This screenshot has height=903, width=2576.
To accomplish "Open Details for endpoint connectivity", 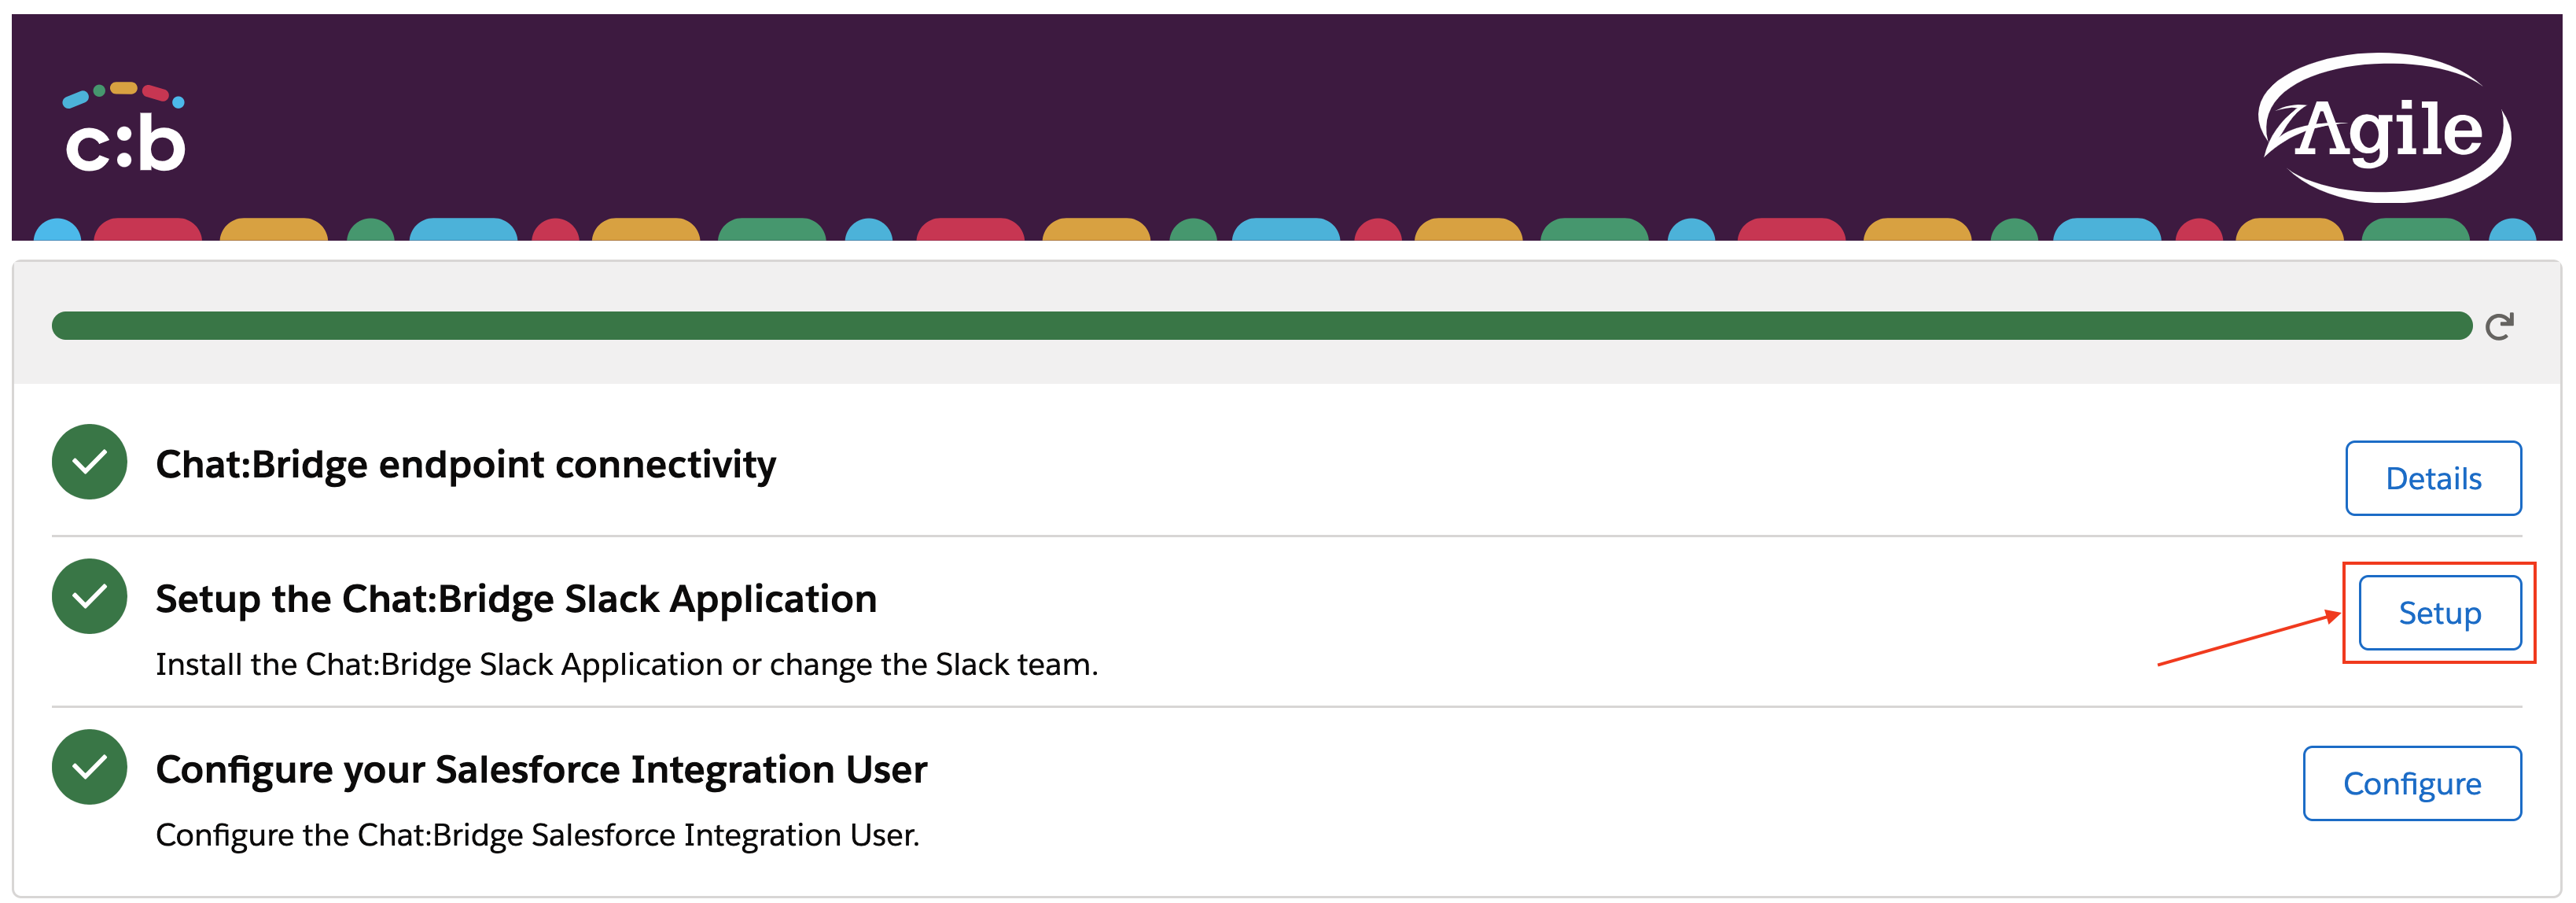I will point(2432,478).
